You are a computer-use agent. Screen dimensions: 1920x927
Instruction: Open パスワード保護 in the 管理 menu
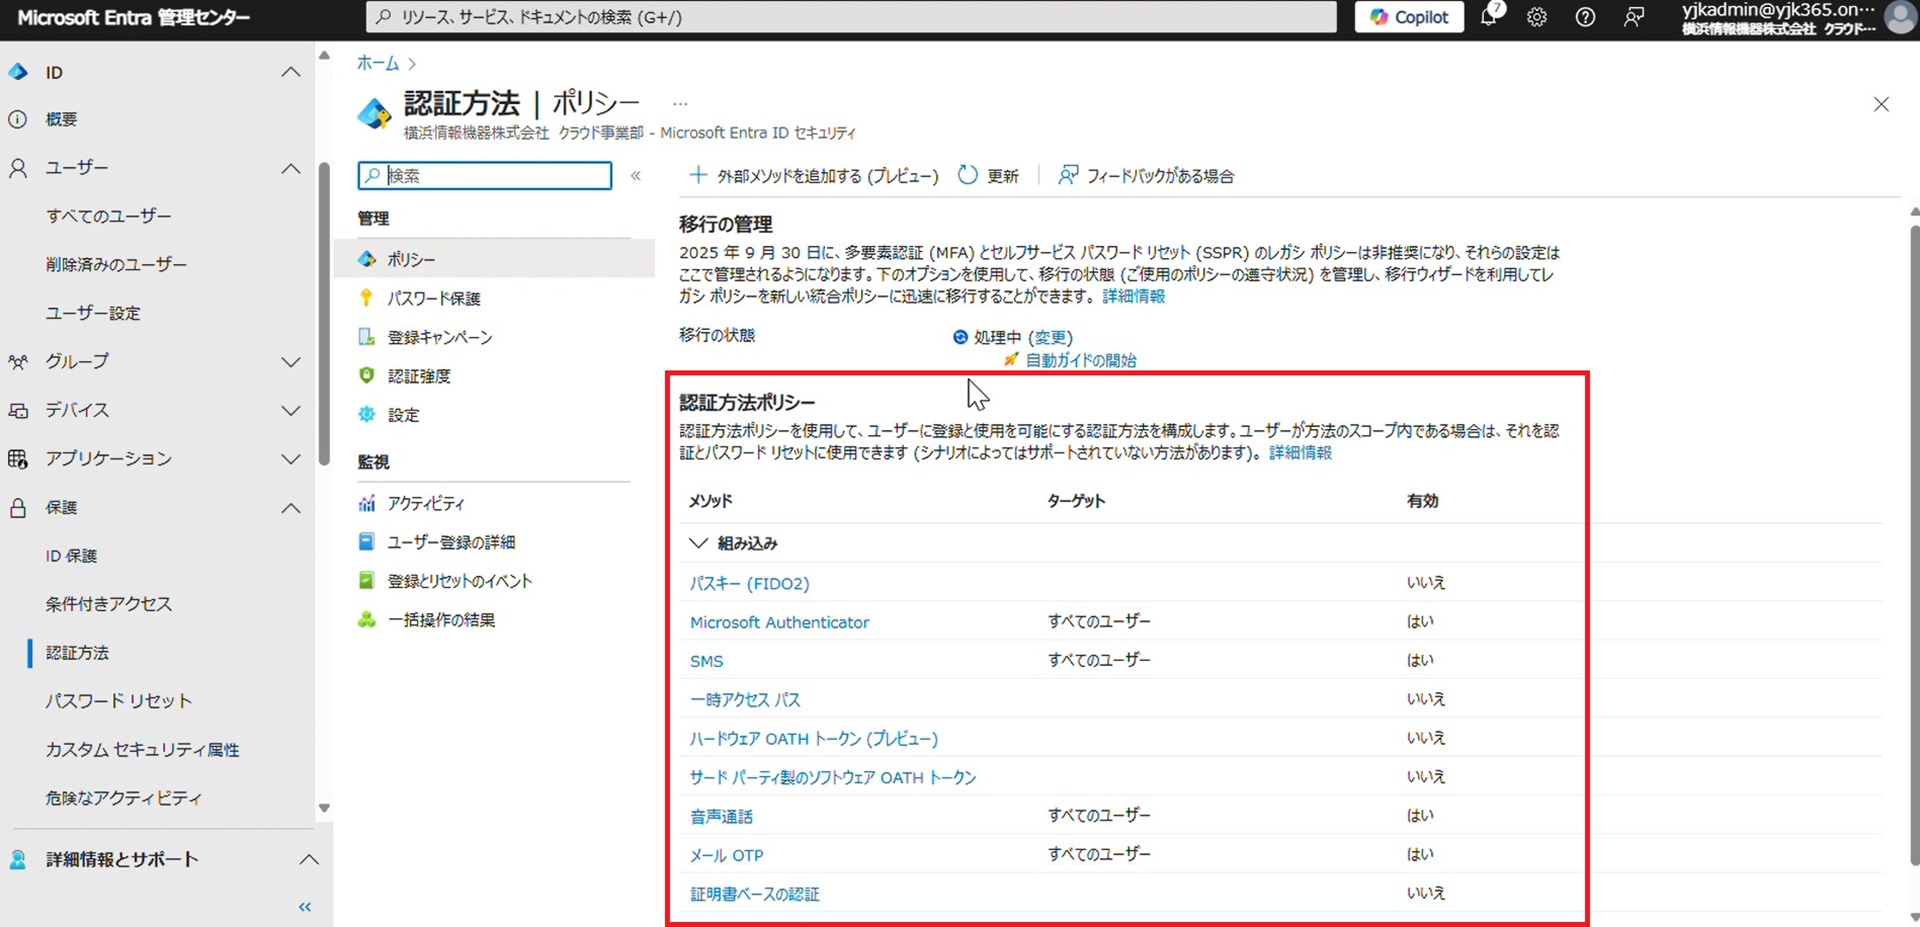pos(433,298)
